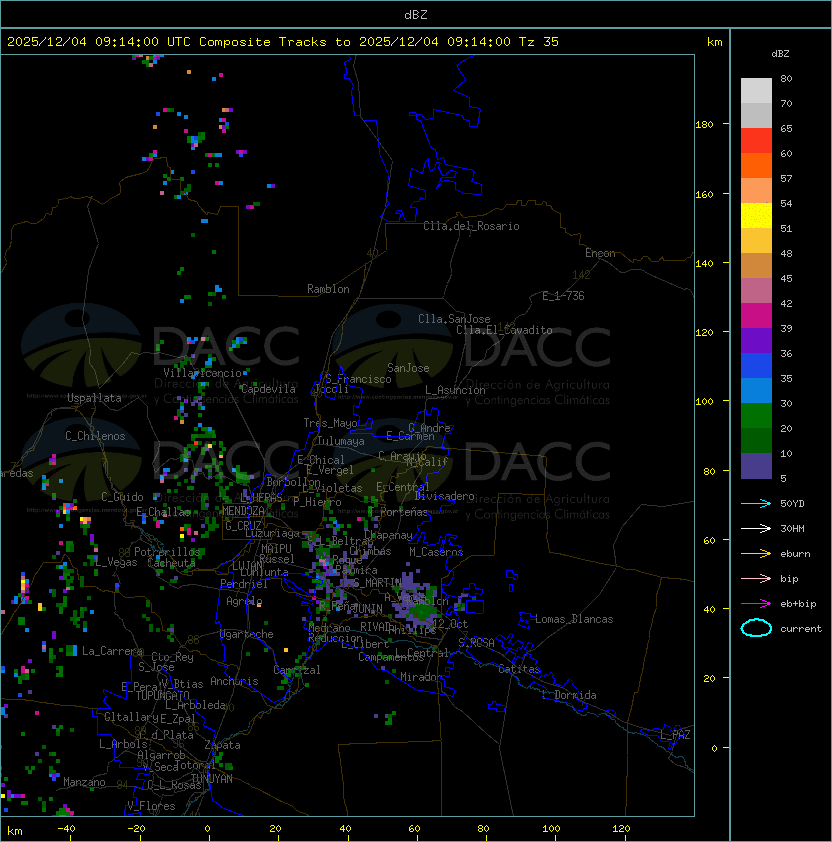
Task: Click the Encon town label
Action: click(600, 253)
